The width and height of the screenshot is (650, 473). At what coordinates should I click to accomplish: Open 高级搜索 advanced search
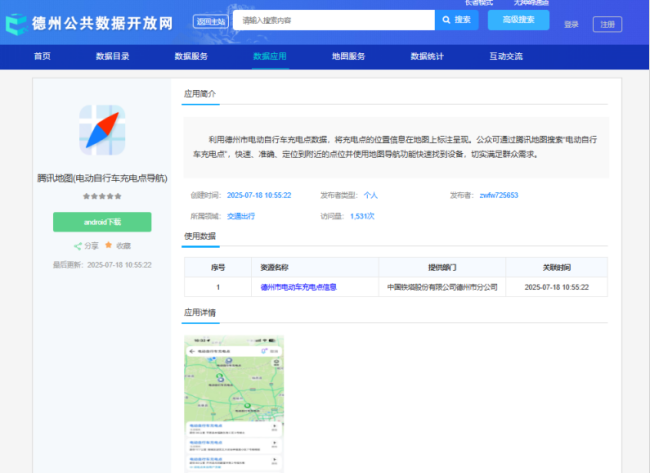click(x=518, y=20)
